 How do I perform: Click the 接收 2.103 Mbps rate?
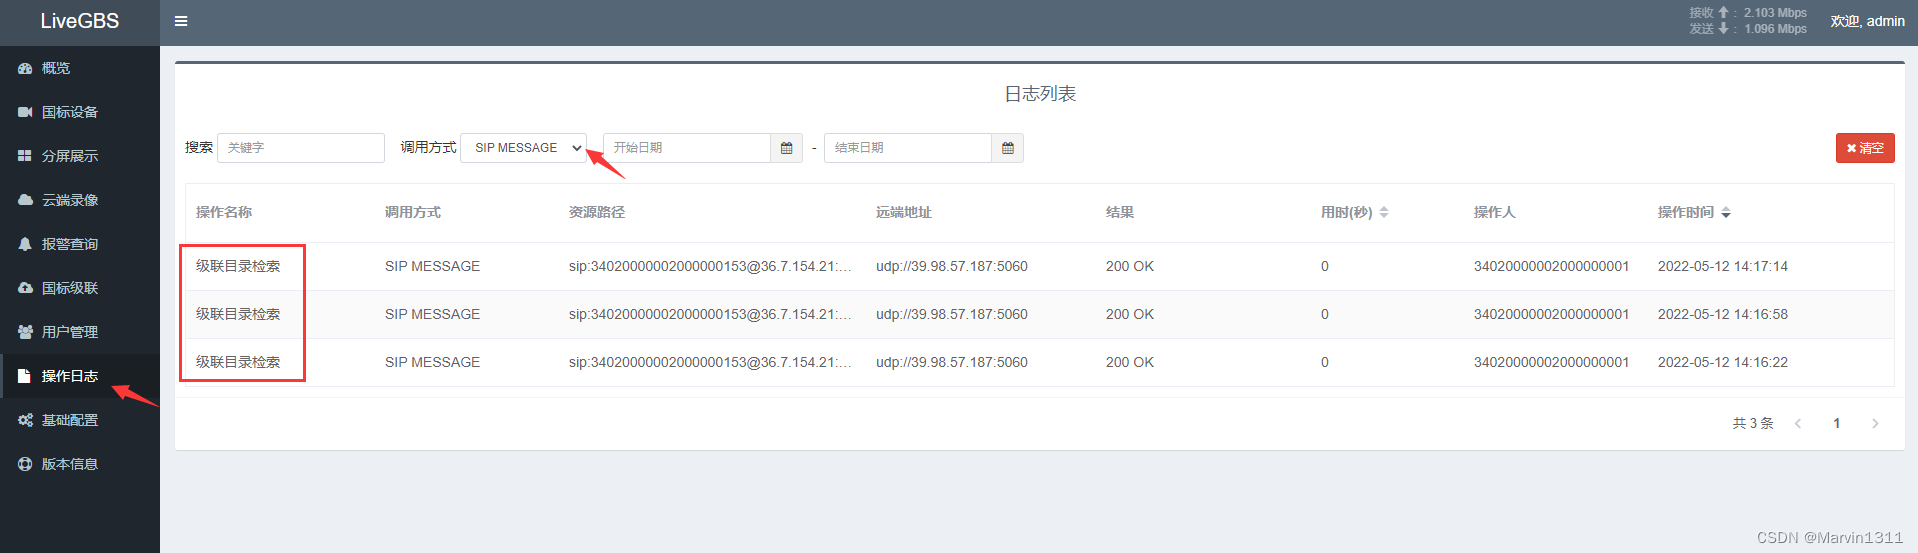coord(1748,13)
